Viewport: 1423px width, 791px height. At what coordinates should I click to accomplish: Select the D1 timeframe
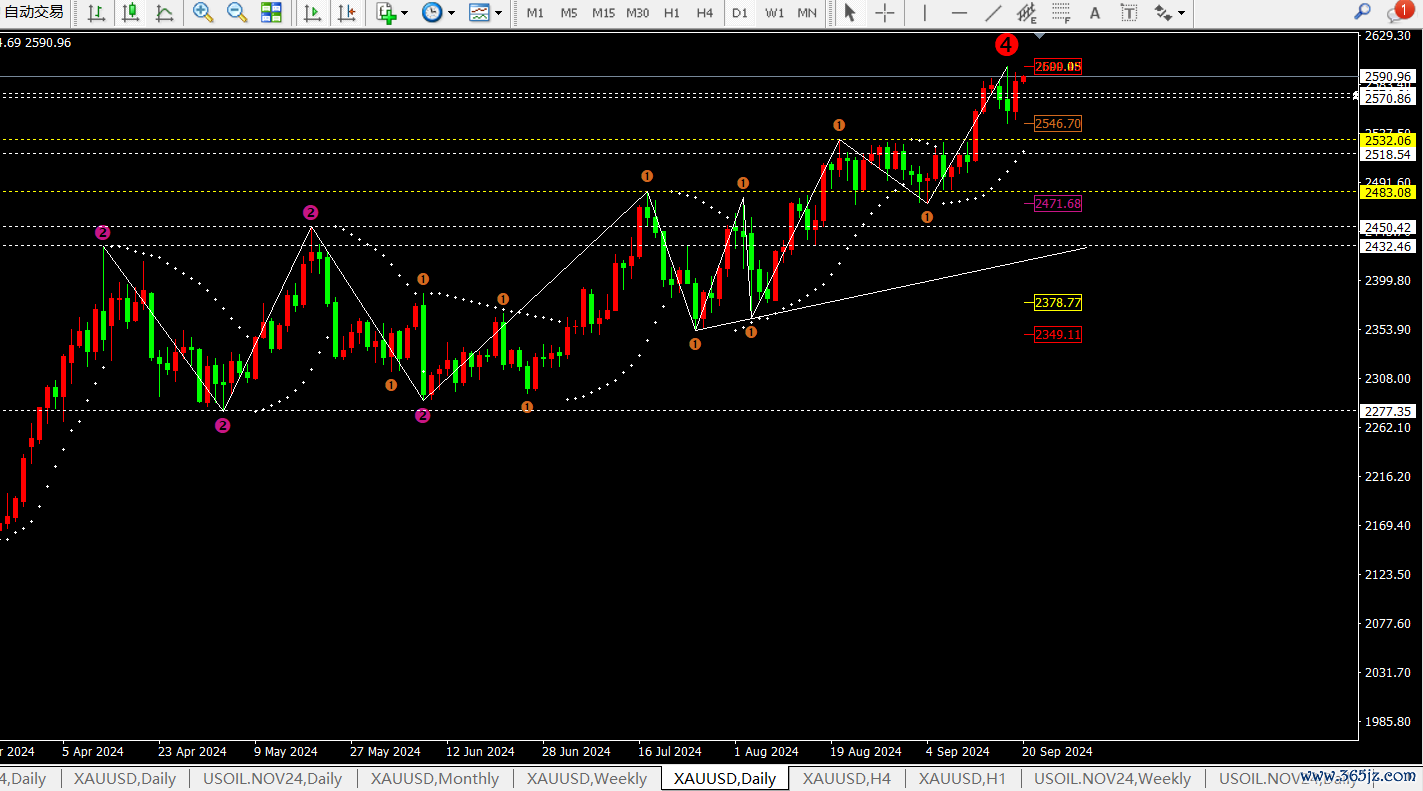coord(739,13)
